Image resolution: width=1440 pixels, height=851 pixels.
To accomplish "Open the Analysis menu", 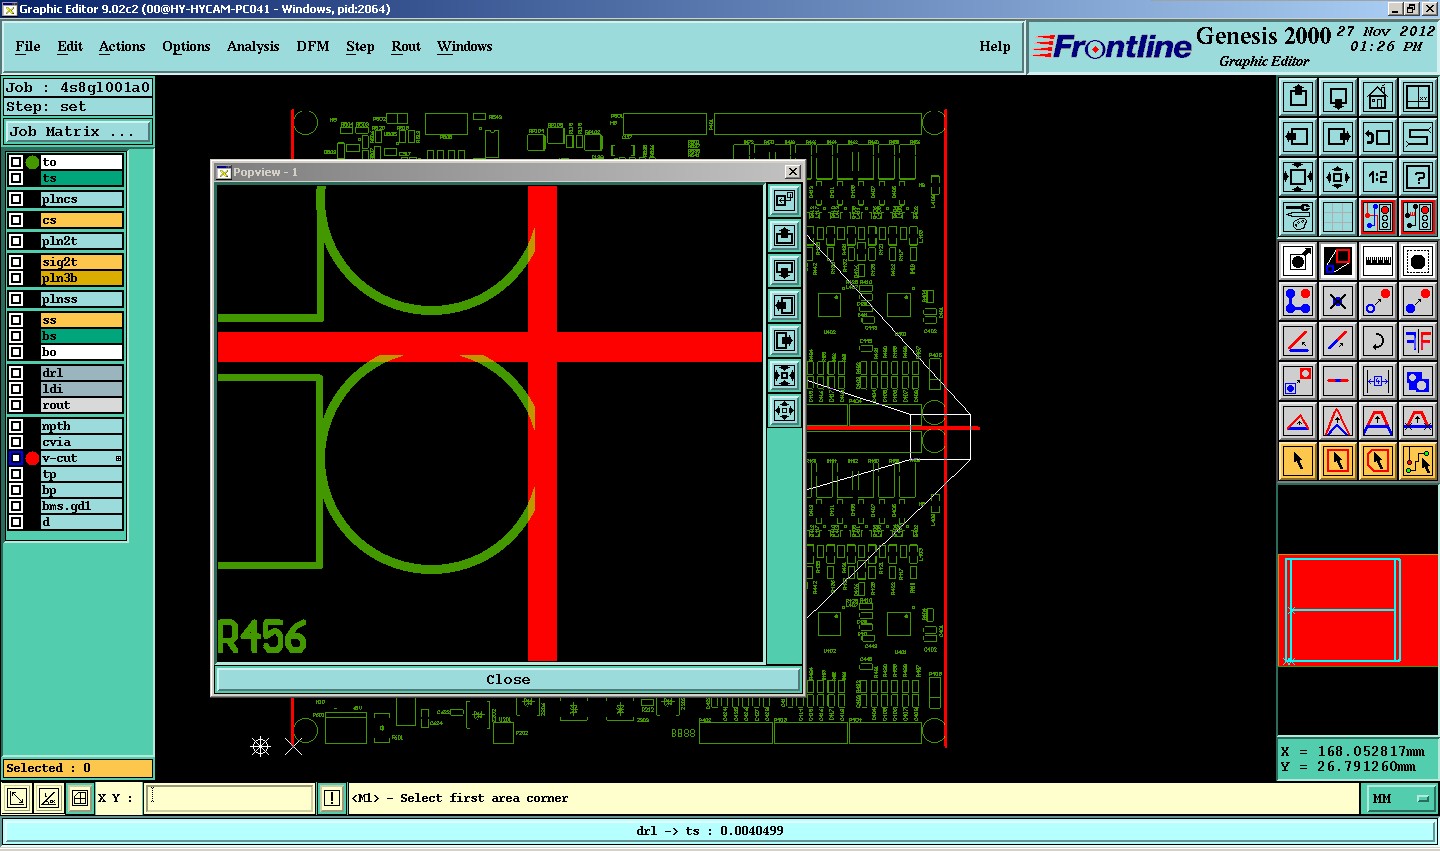I will click(253, 46).
